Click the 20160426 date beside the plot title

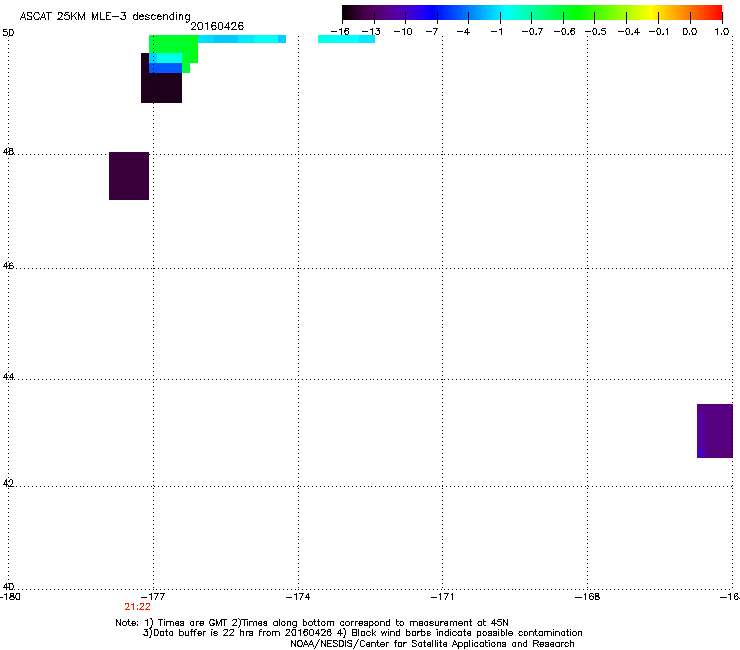tap(217, 26)
